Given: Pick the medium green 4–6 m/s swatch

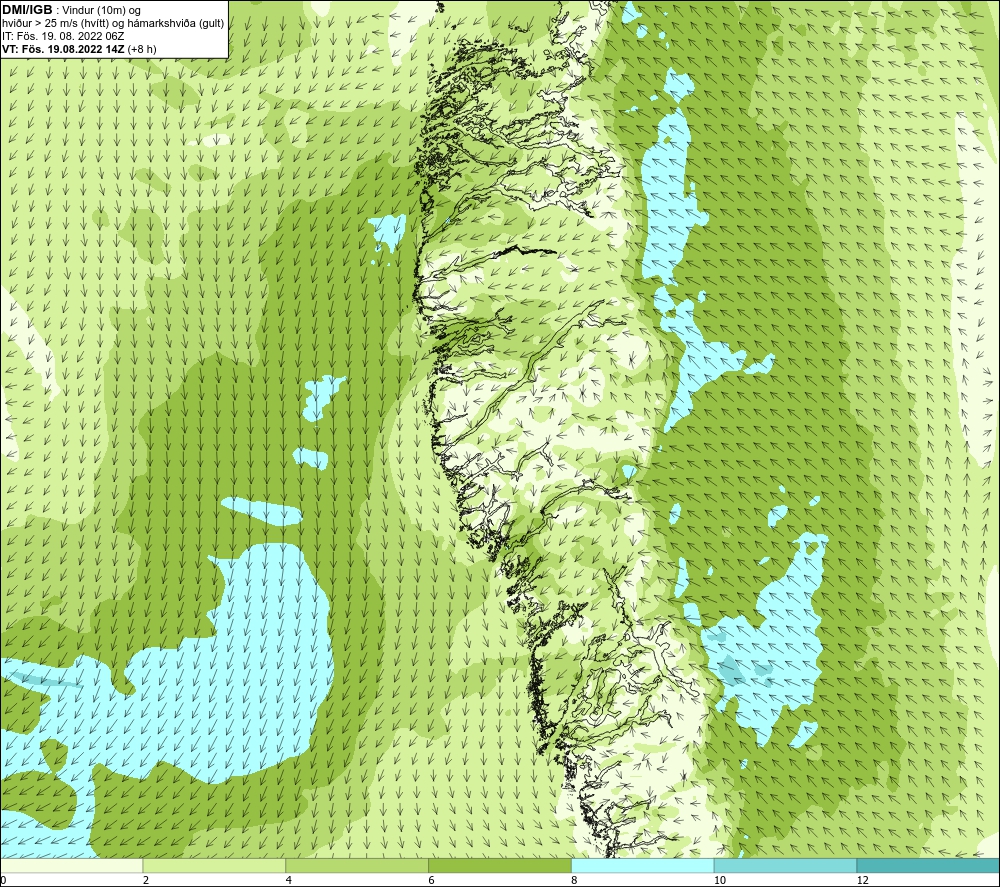Looking at the screenshot, I should 357,865.
